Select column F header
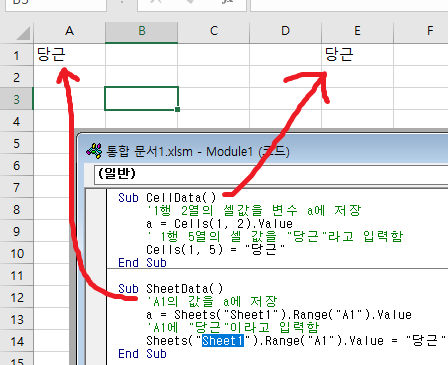 click(x=421, y=32)
